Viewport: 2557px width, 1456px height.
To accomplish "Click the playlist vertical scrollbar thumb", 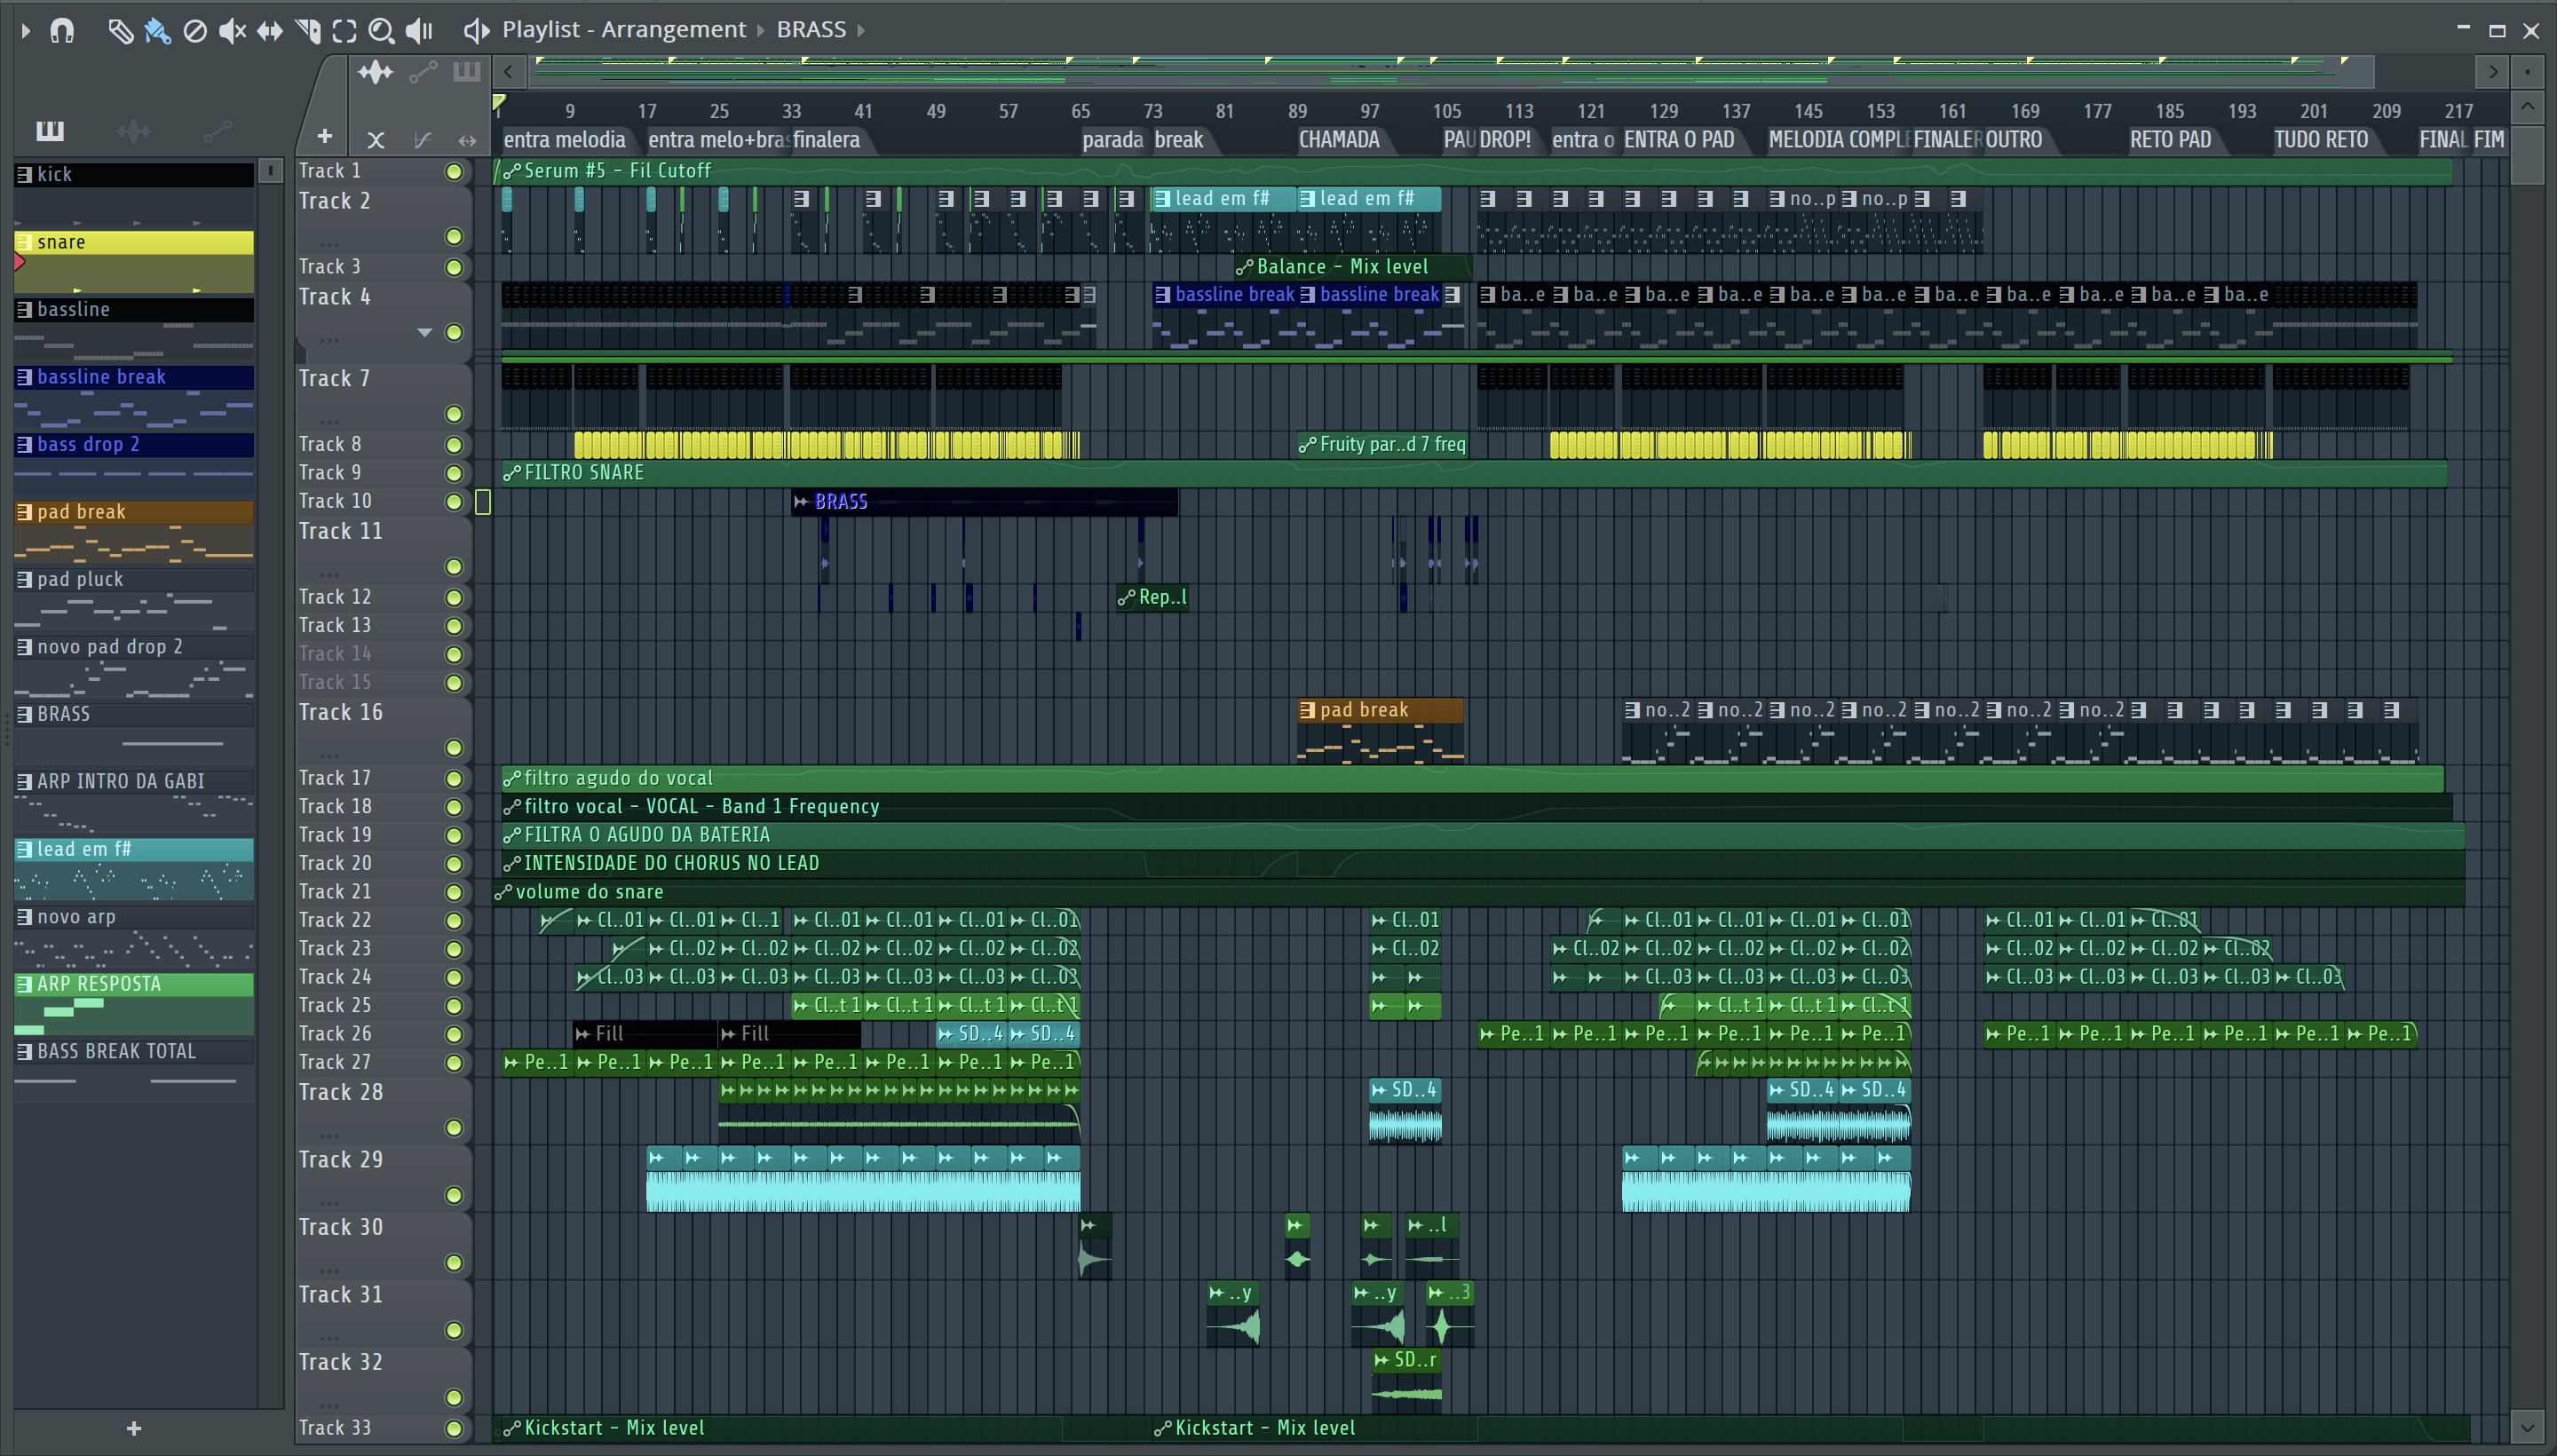I will click(x=2528, y=154).
